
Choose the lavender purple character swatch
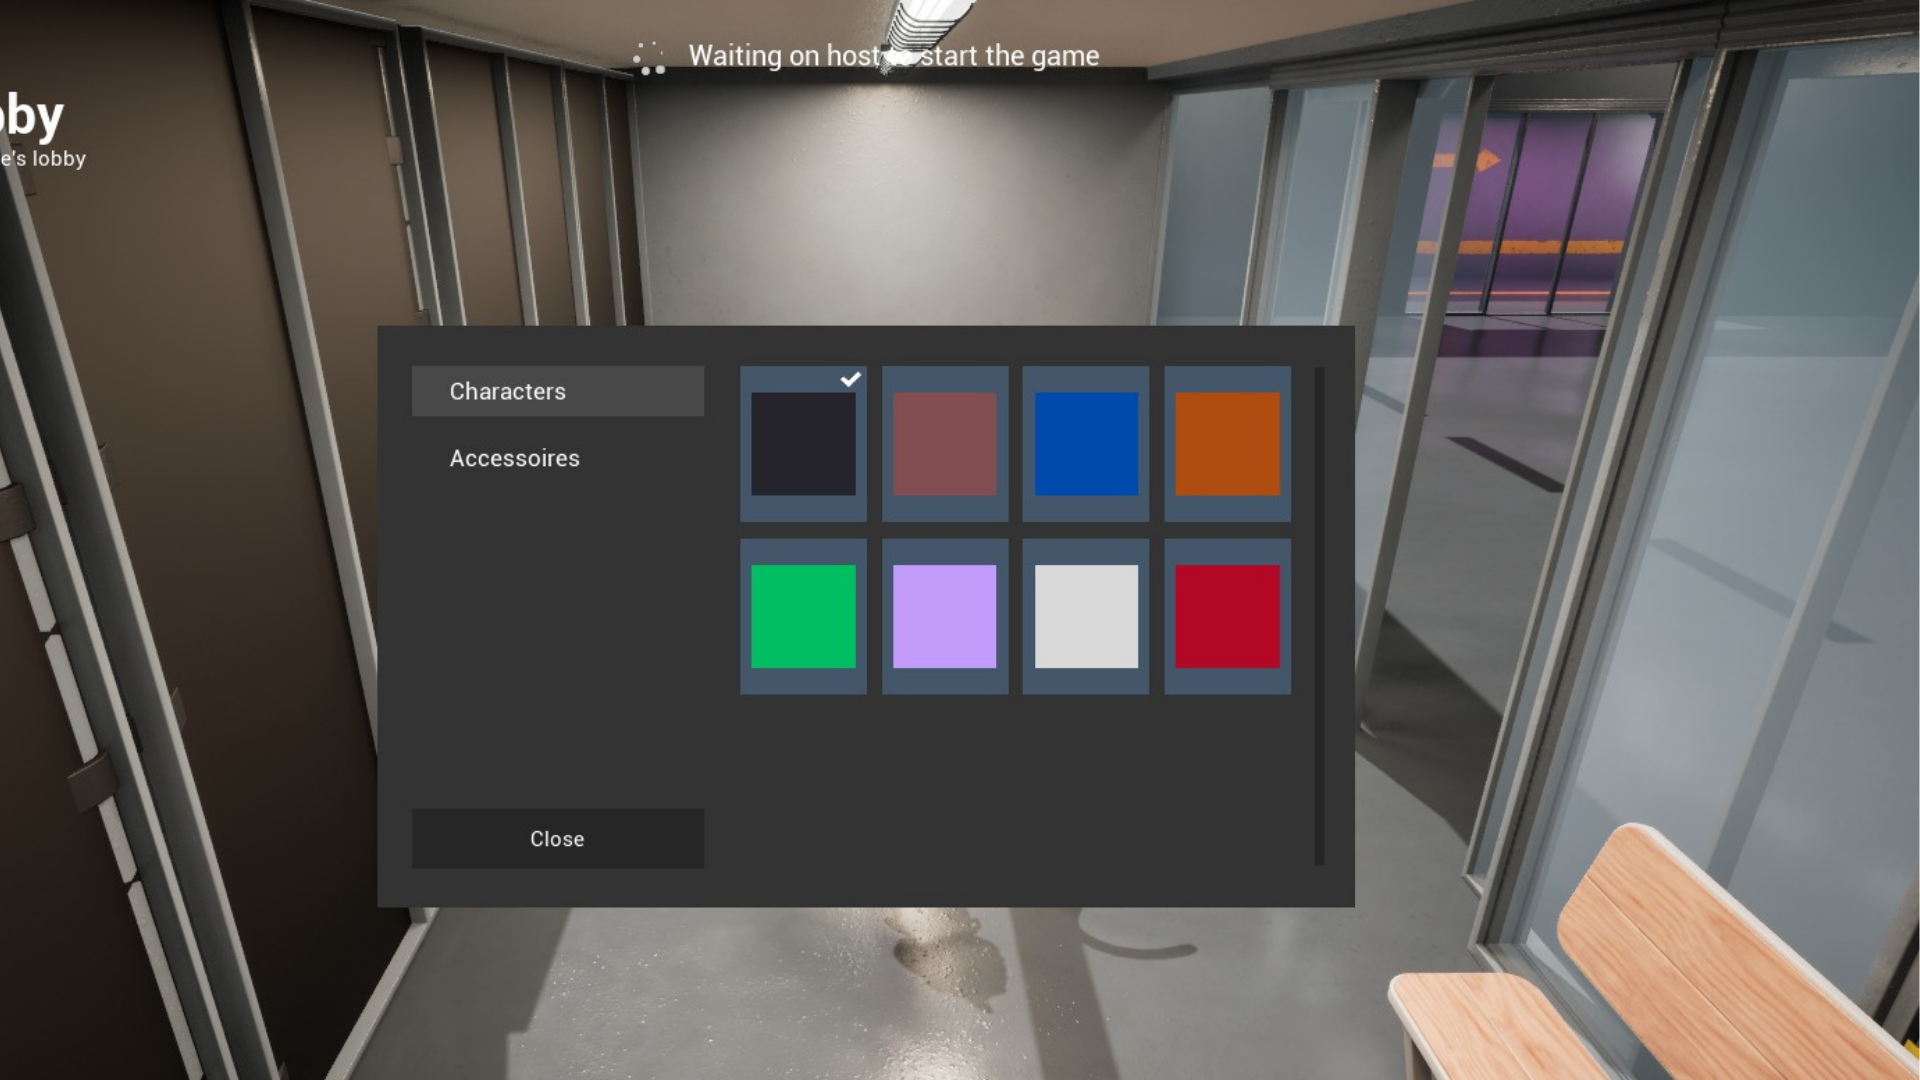coord(944,616)
